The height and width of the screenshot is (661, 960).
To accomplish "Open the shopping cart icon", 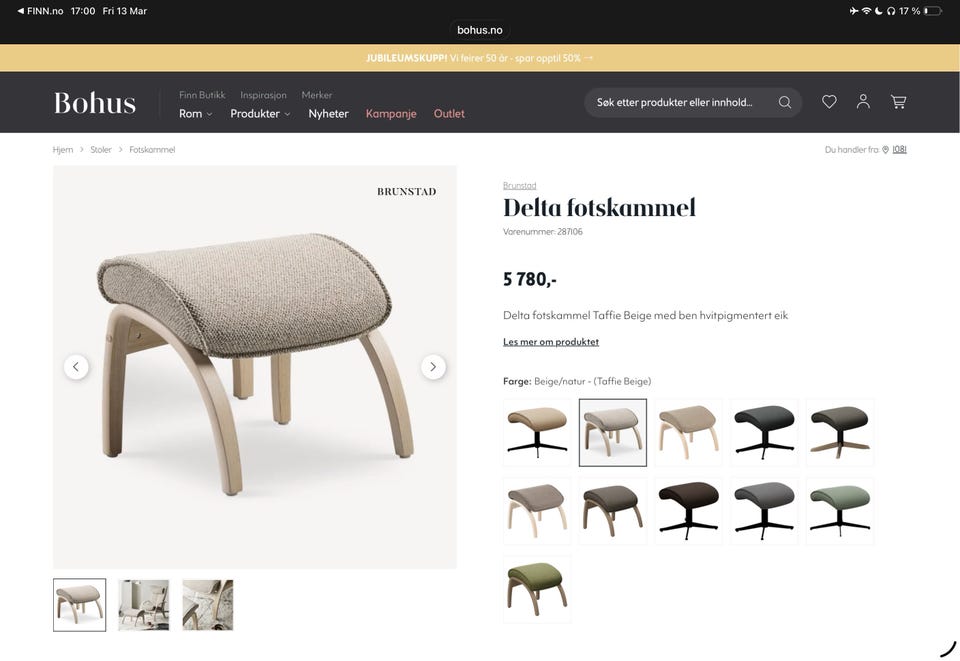I will coord(898,102).
